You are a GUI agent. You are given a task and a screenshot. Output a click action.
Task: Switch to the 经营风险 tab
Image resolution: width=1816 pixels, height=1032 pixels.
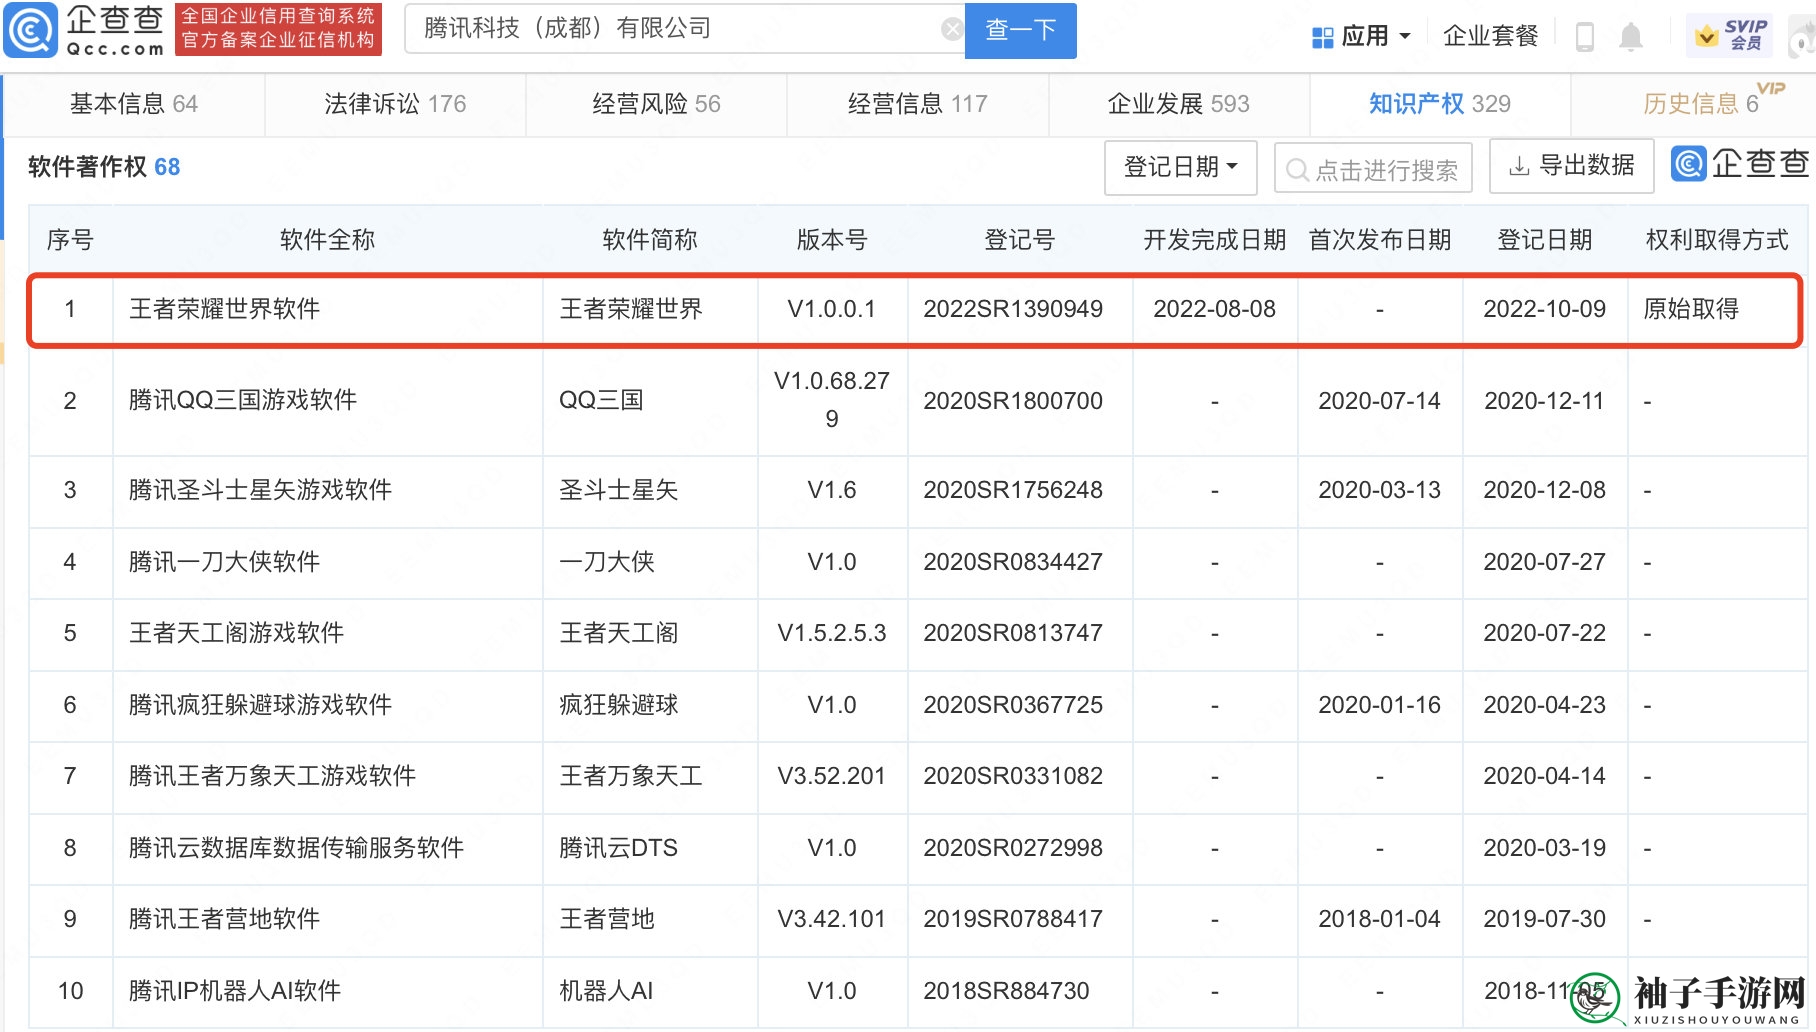tap(656, 104)
